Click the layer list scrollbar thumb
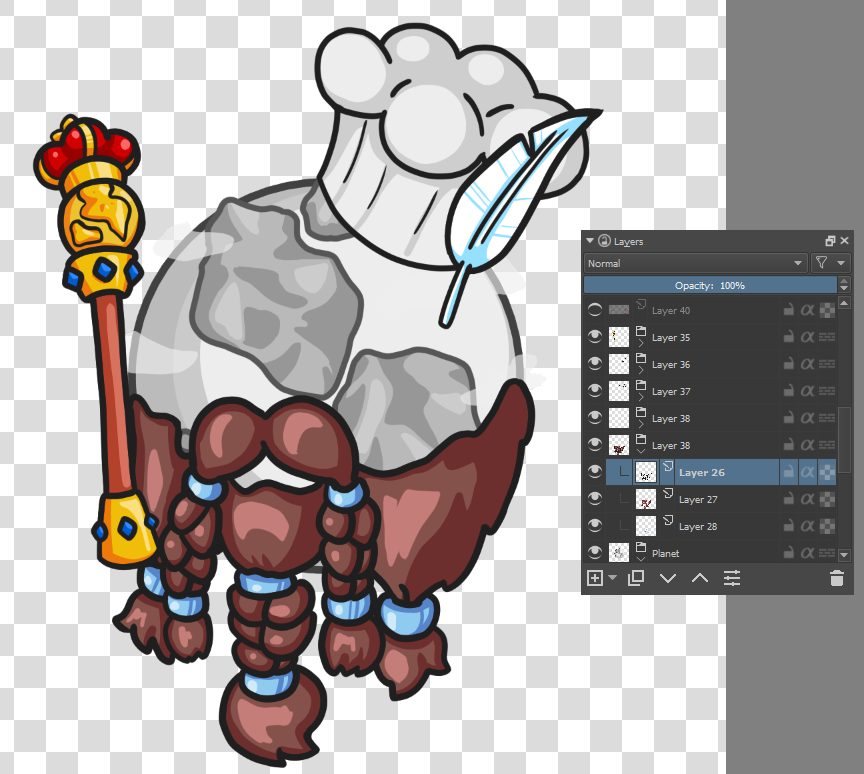 tap(844, 440)
